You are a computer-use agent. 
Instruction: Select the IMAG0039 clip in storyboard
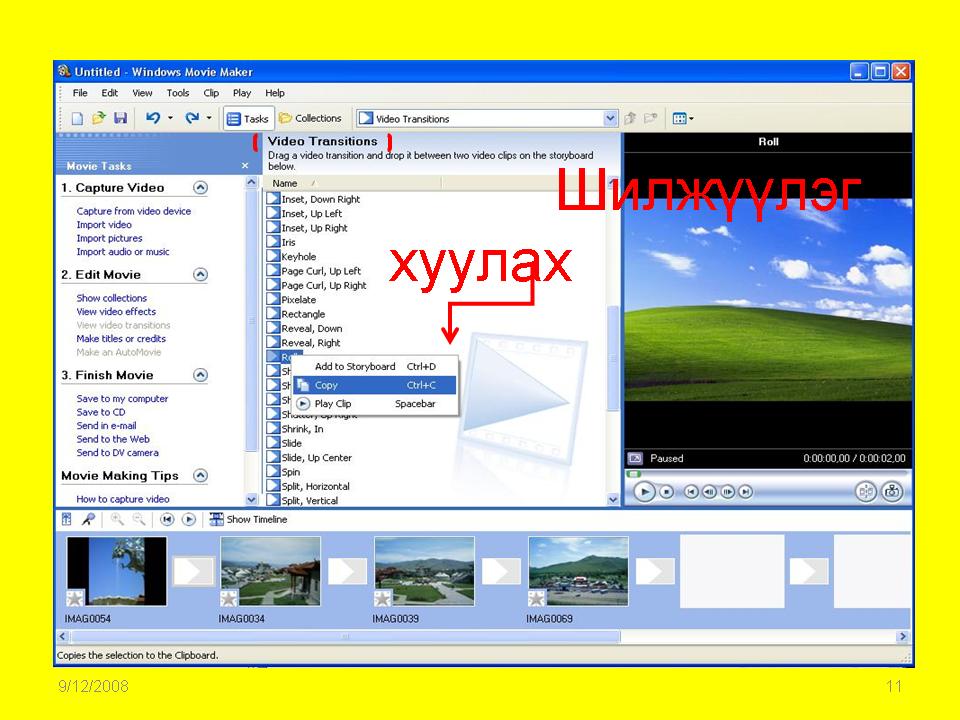[x=424, y=571]
